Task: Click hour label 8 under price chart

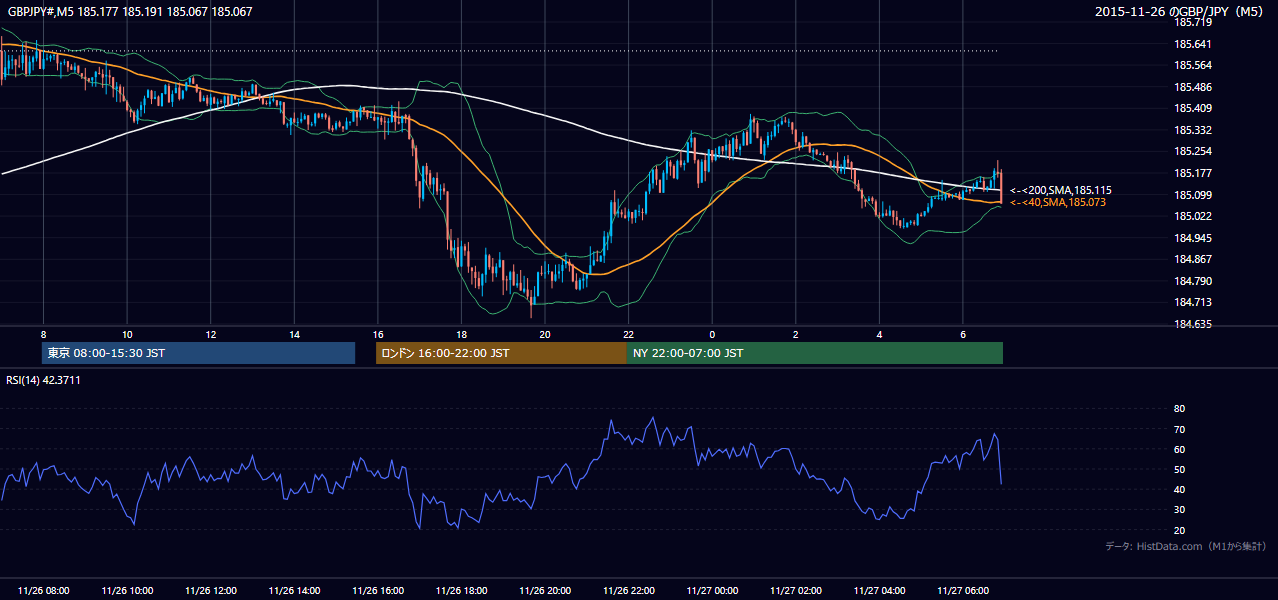Action: tap(43, 334)
